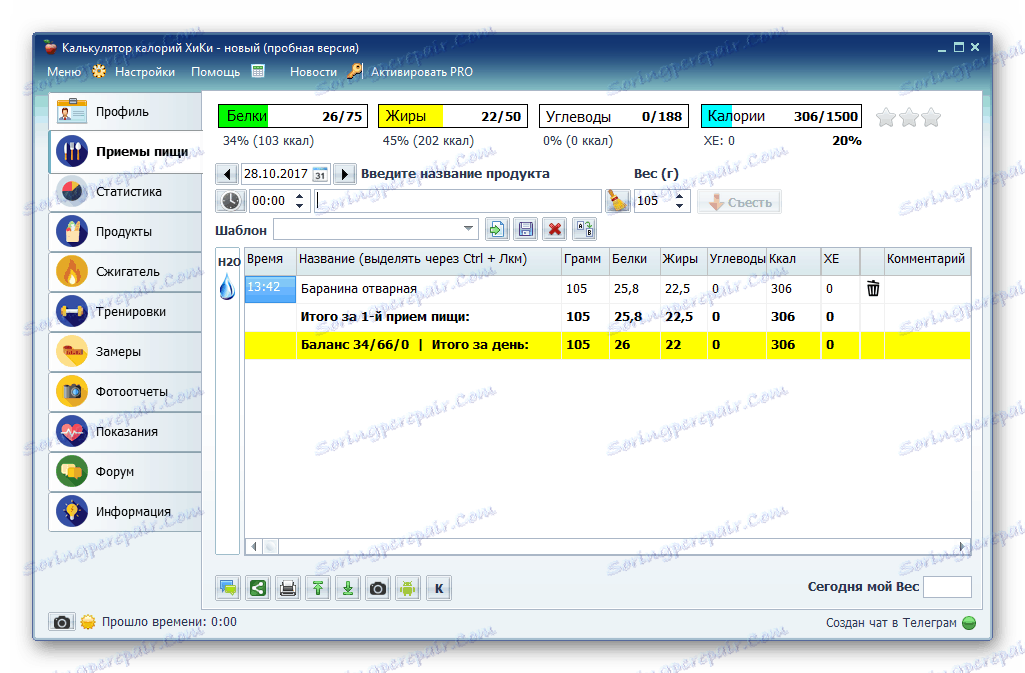The width and height of the screenshot is (1025, 673).
Task: Expand the Шаблон dropdown
Action: 468,229
